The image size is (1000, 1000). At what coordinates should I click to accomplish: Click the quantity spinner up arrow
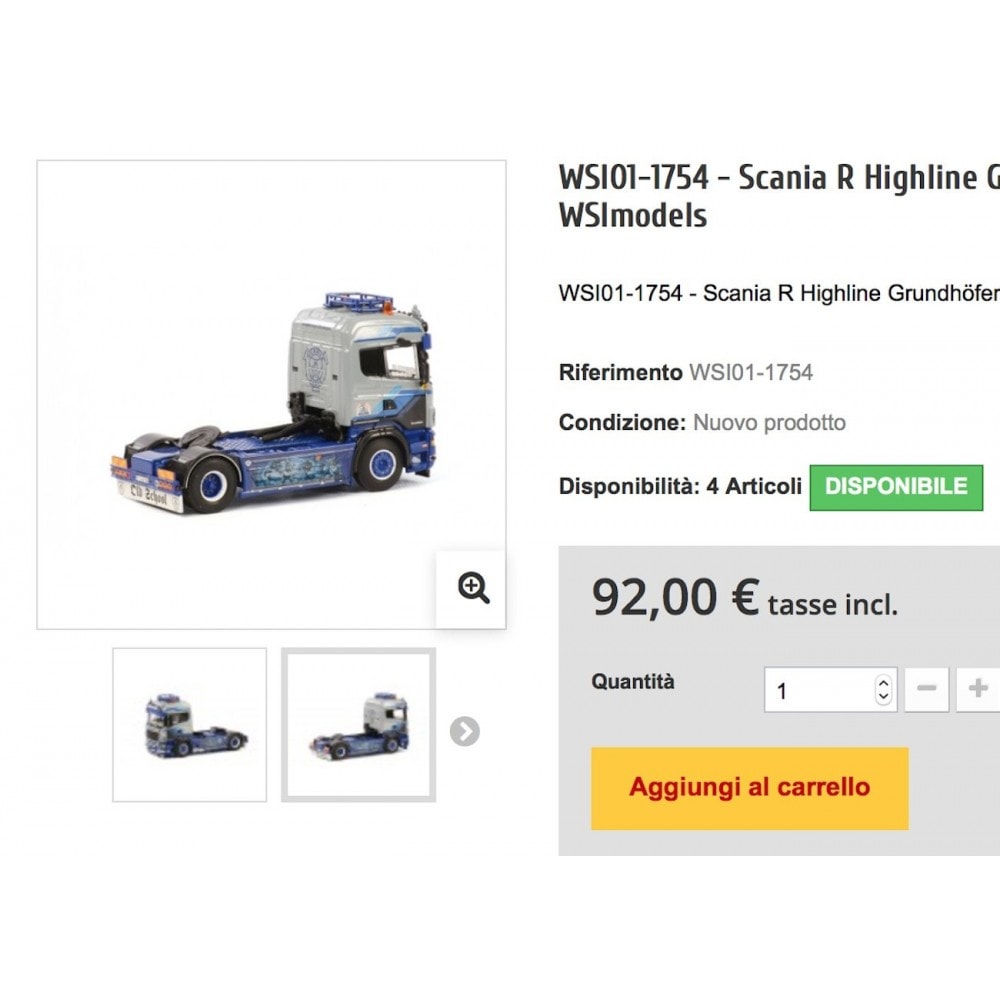tap(883, 682)
